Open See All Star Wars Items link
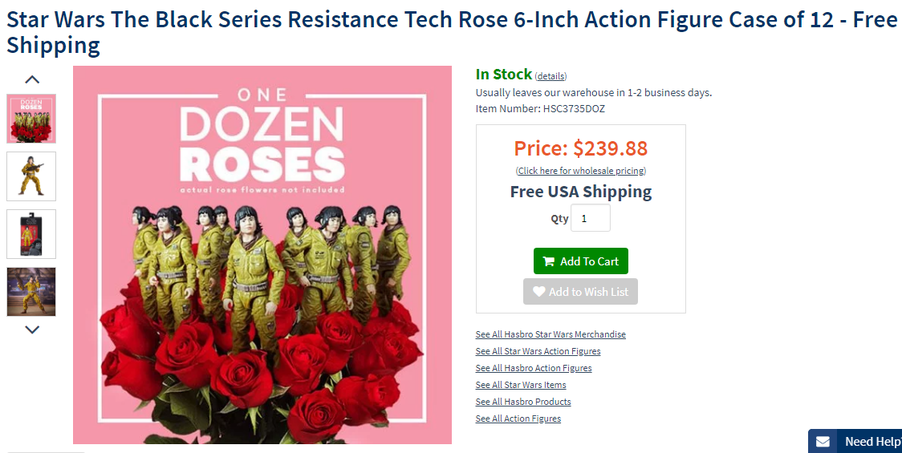902x453 pixels. coord(521,385)
